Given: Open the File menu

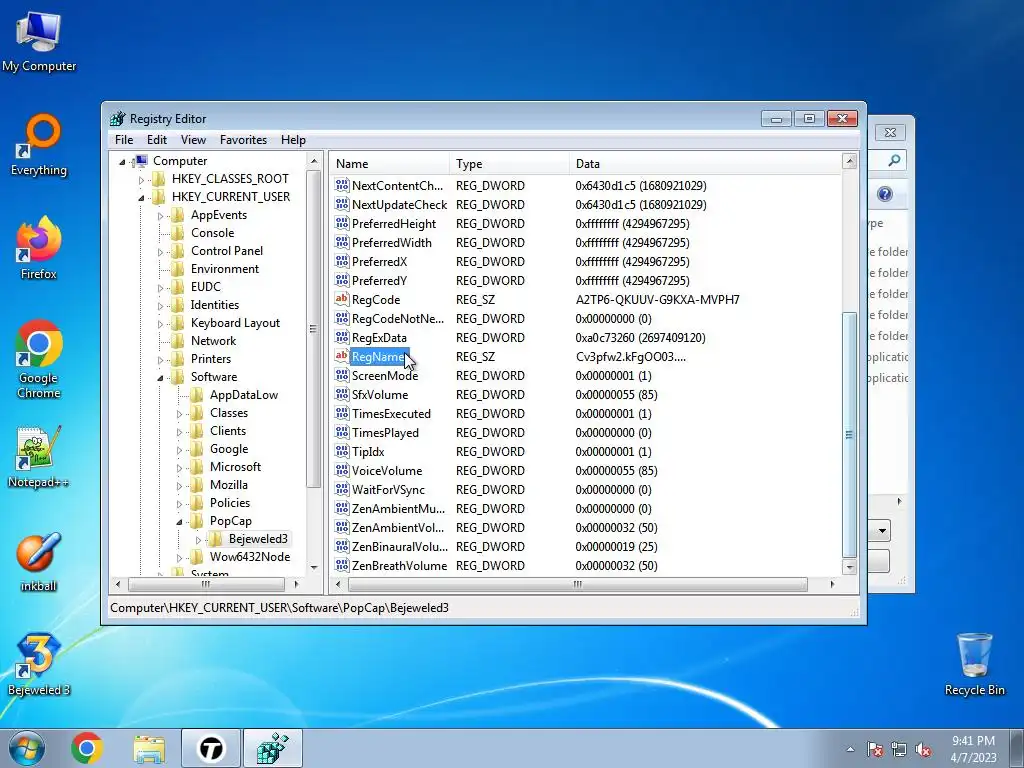Looking at the screenshot, I should [124, 140].
